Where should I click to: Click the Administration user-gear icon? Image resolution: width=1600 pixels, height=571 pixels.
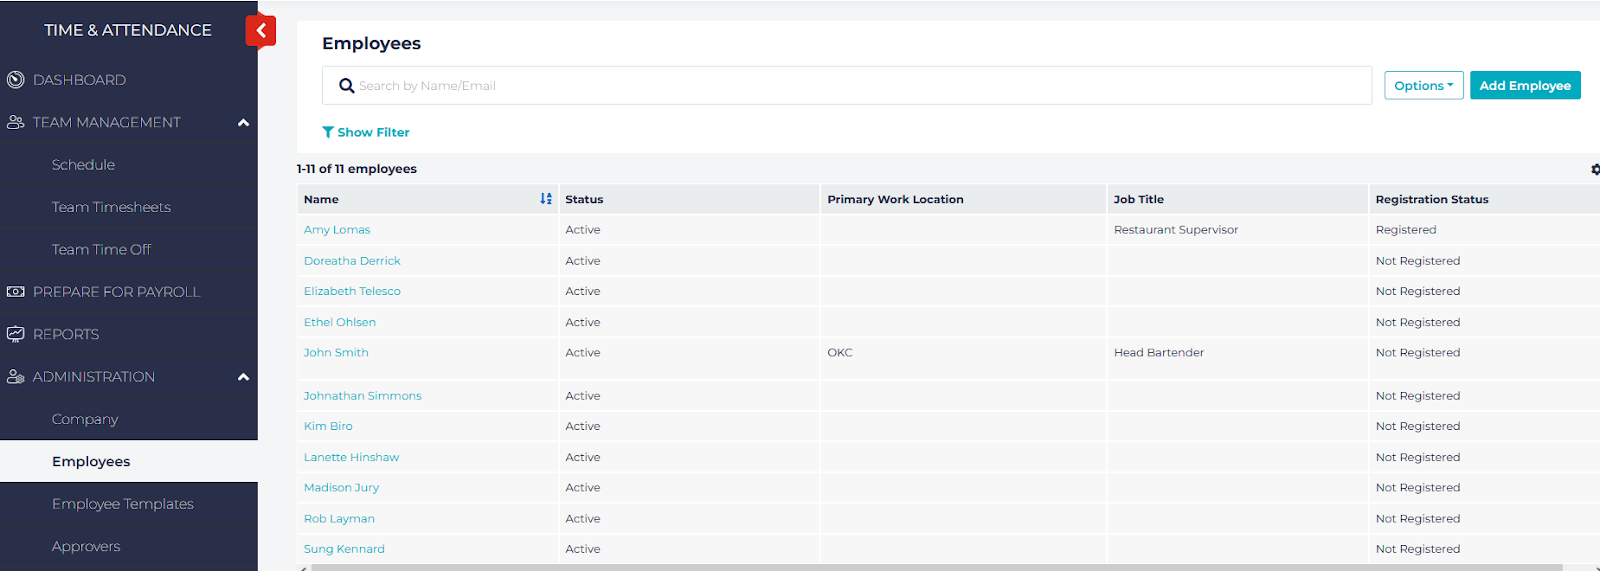pos(16,377)
